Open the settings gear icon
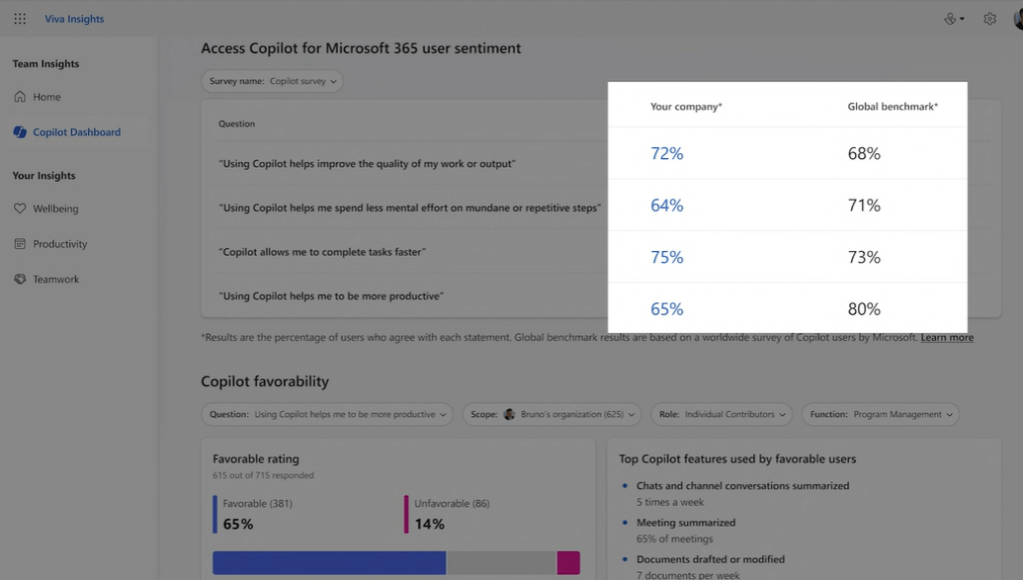Screen dimensions: 1023x580 [x=989, y=19]
